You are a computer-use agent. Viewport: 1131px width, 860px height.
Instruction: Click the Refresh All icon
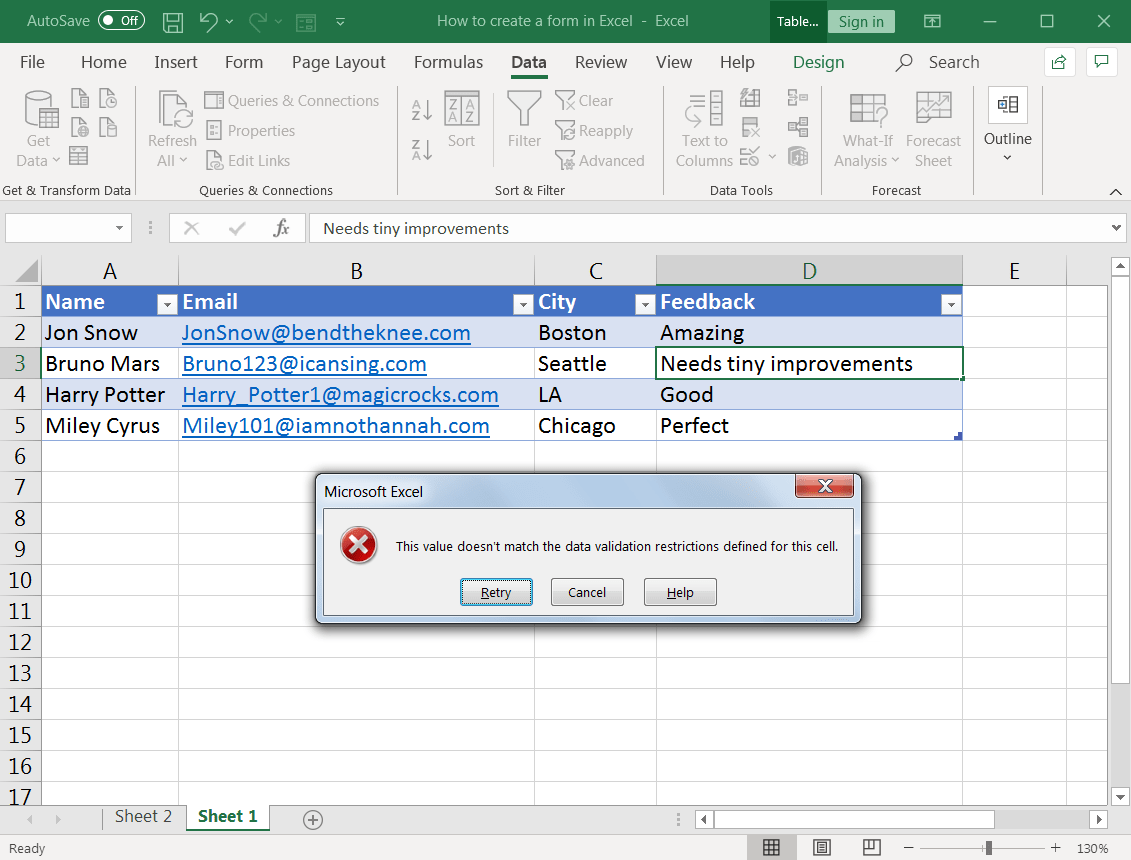172,130
